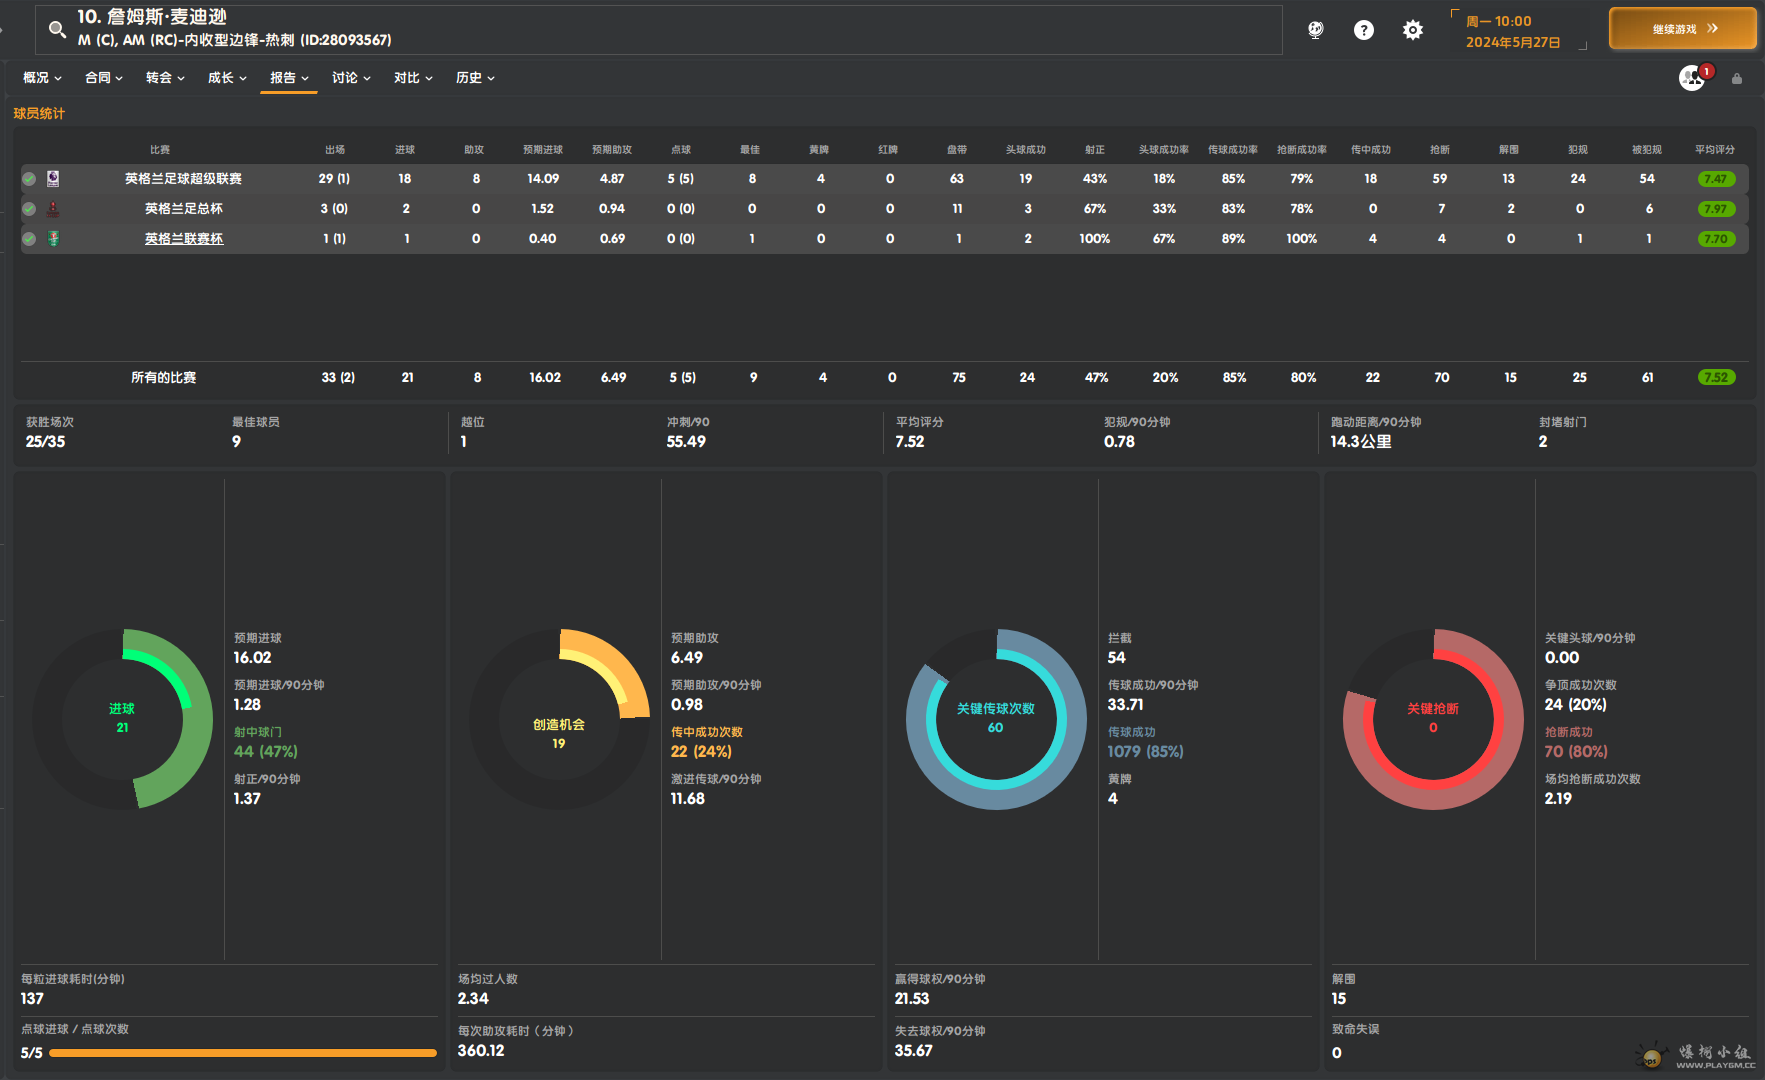Click the search magnifier icon
1765x1080 pixels.
[57, 30]
